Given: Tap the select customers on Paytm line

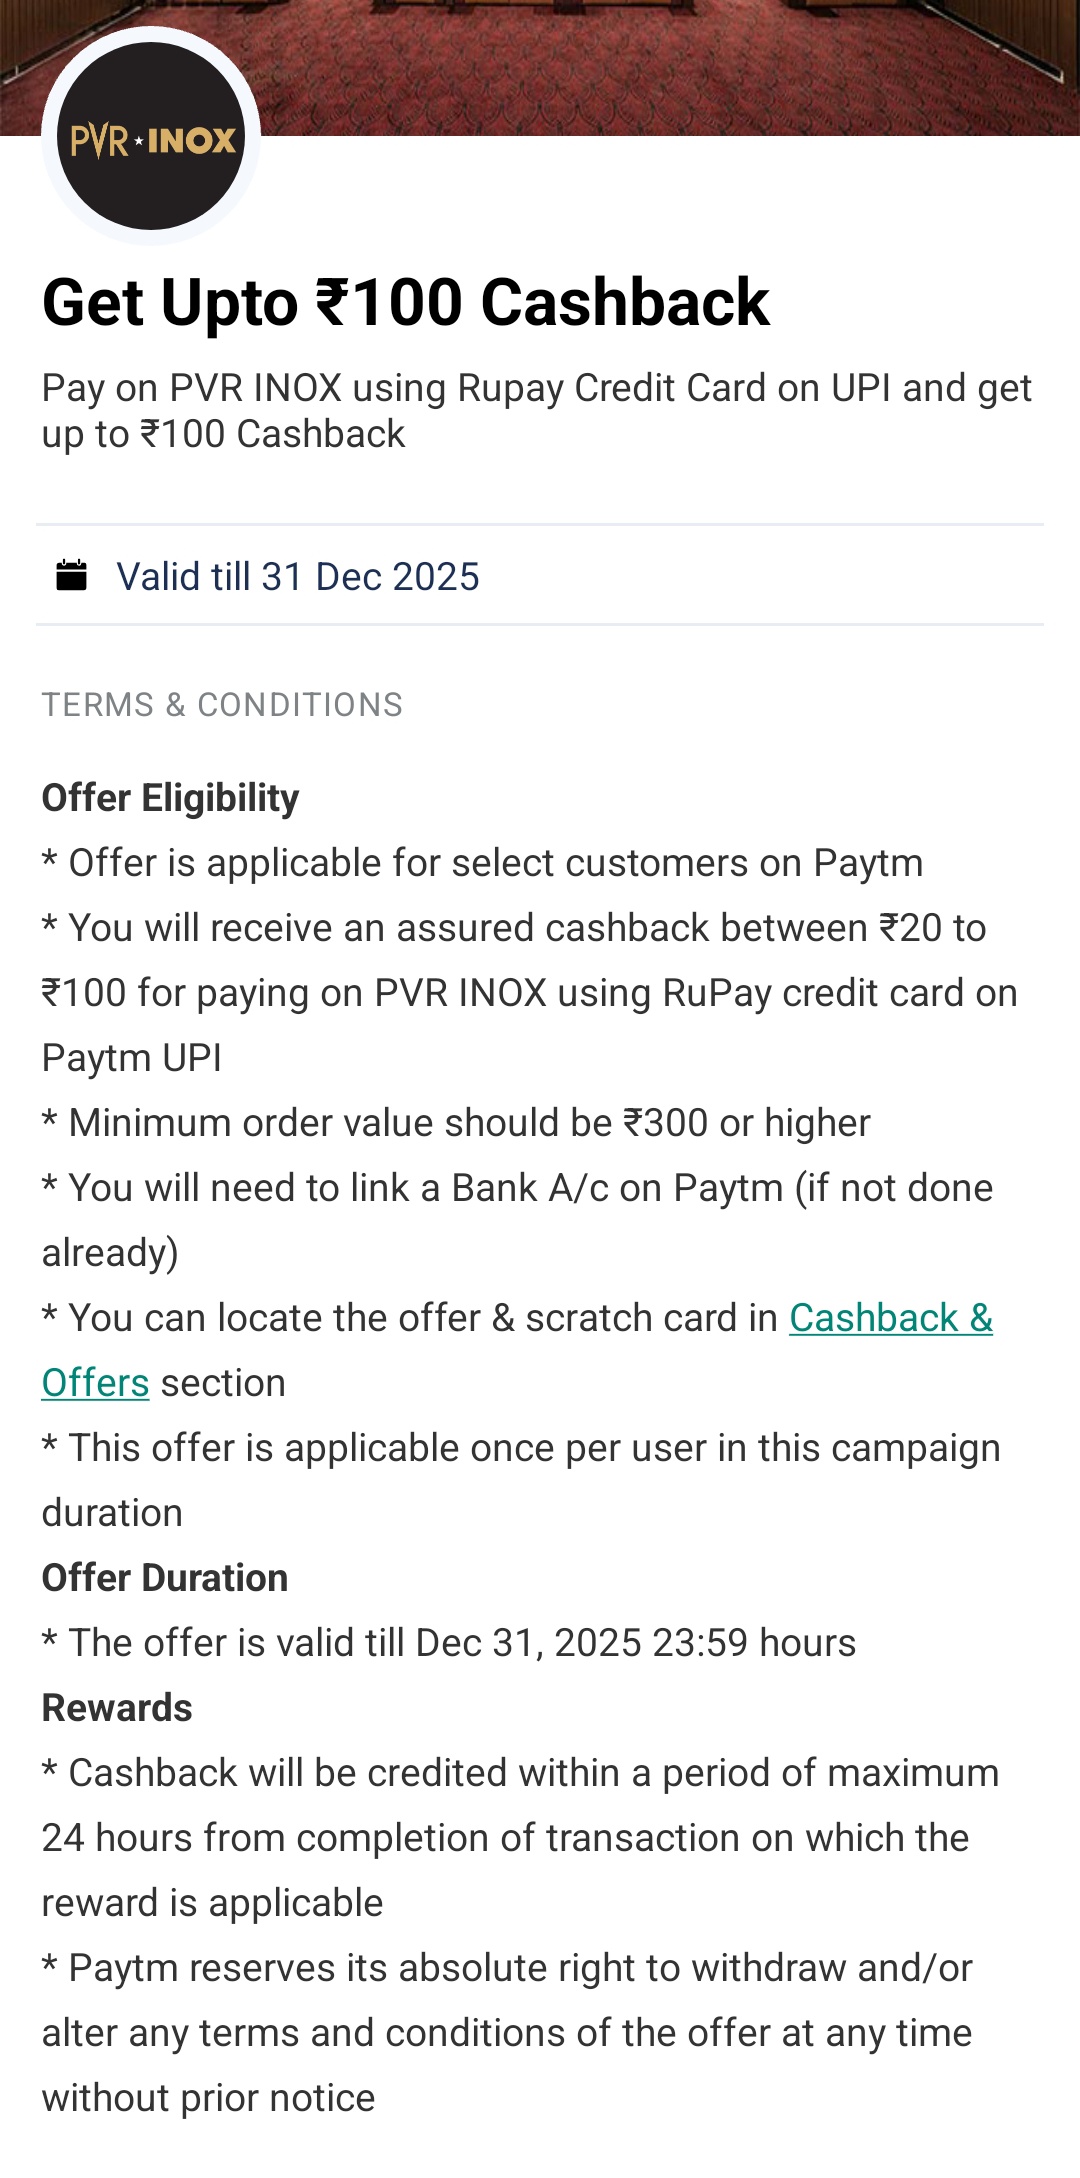Looking at the screenshot, I should [482, 863].
